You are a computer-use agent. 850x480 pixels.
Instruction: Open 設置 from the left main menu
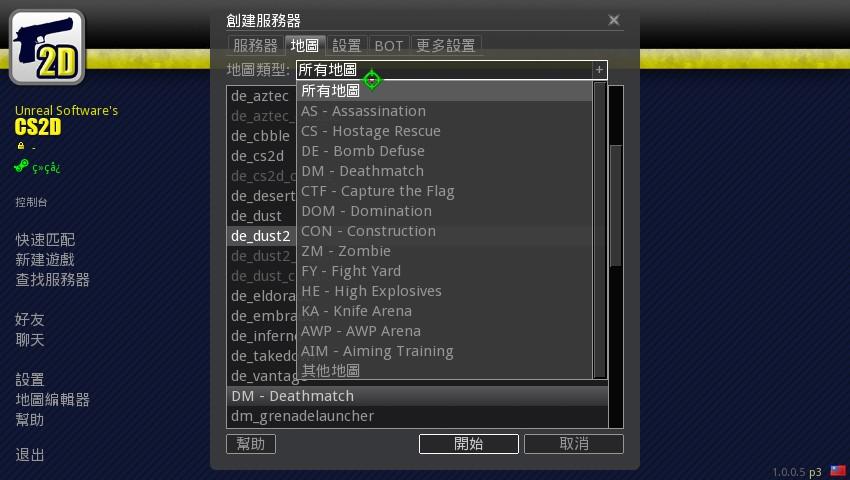[x=30, y=380]
